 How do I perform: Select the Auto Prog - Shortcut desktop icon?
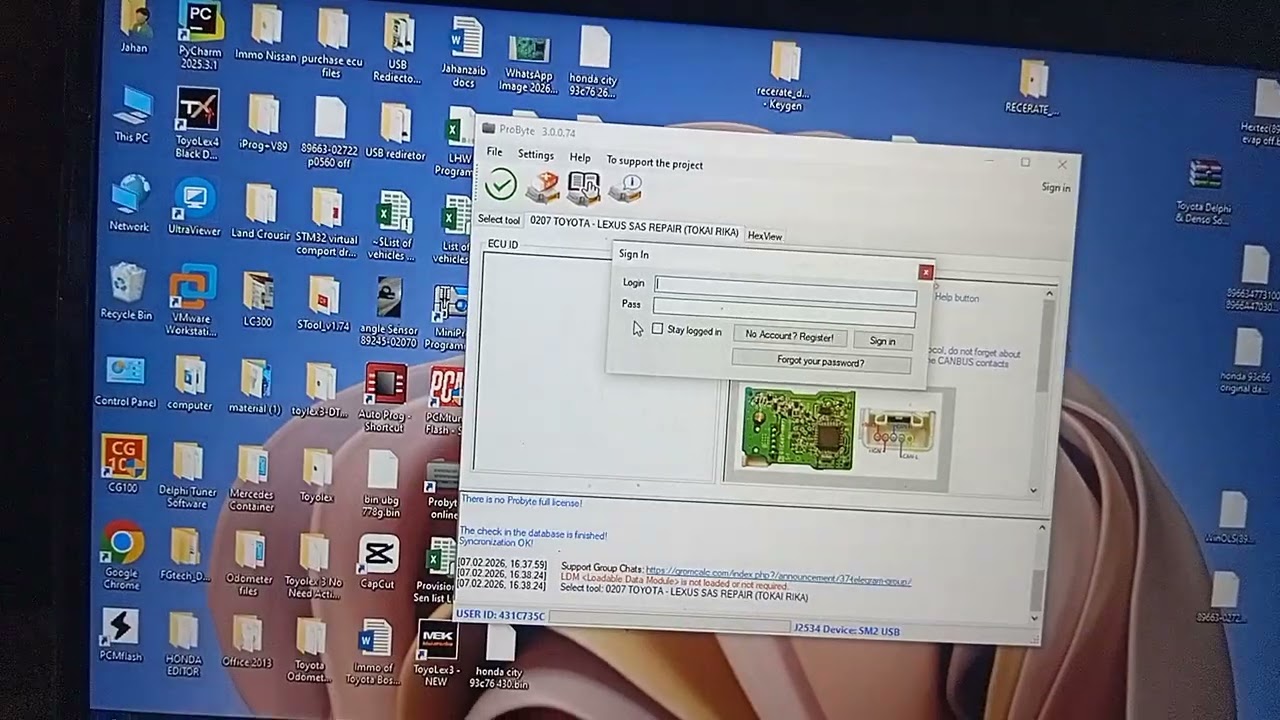click(x=385, y=398)
